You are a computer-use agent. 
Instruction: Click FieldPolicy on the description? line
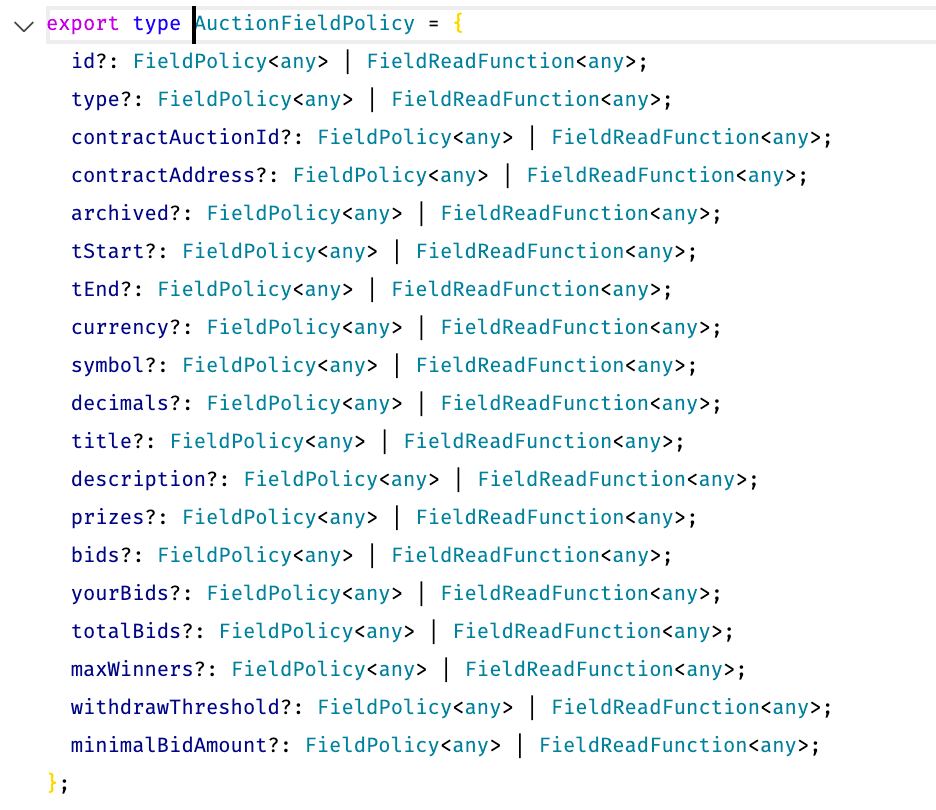tap(310, 479)
